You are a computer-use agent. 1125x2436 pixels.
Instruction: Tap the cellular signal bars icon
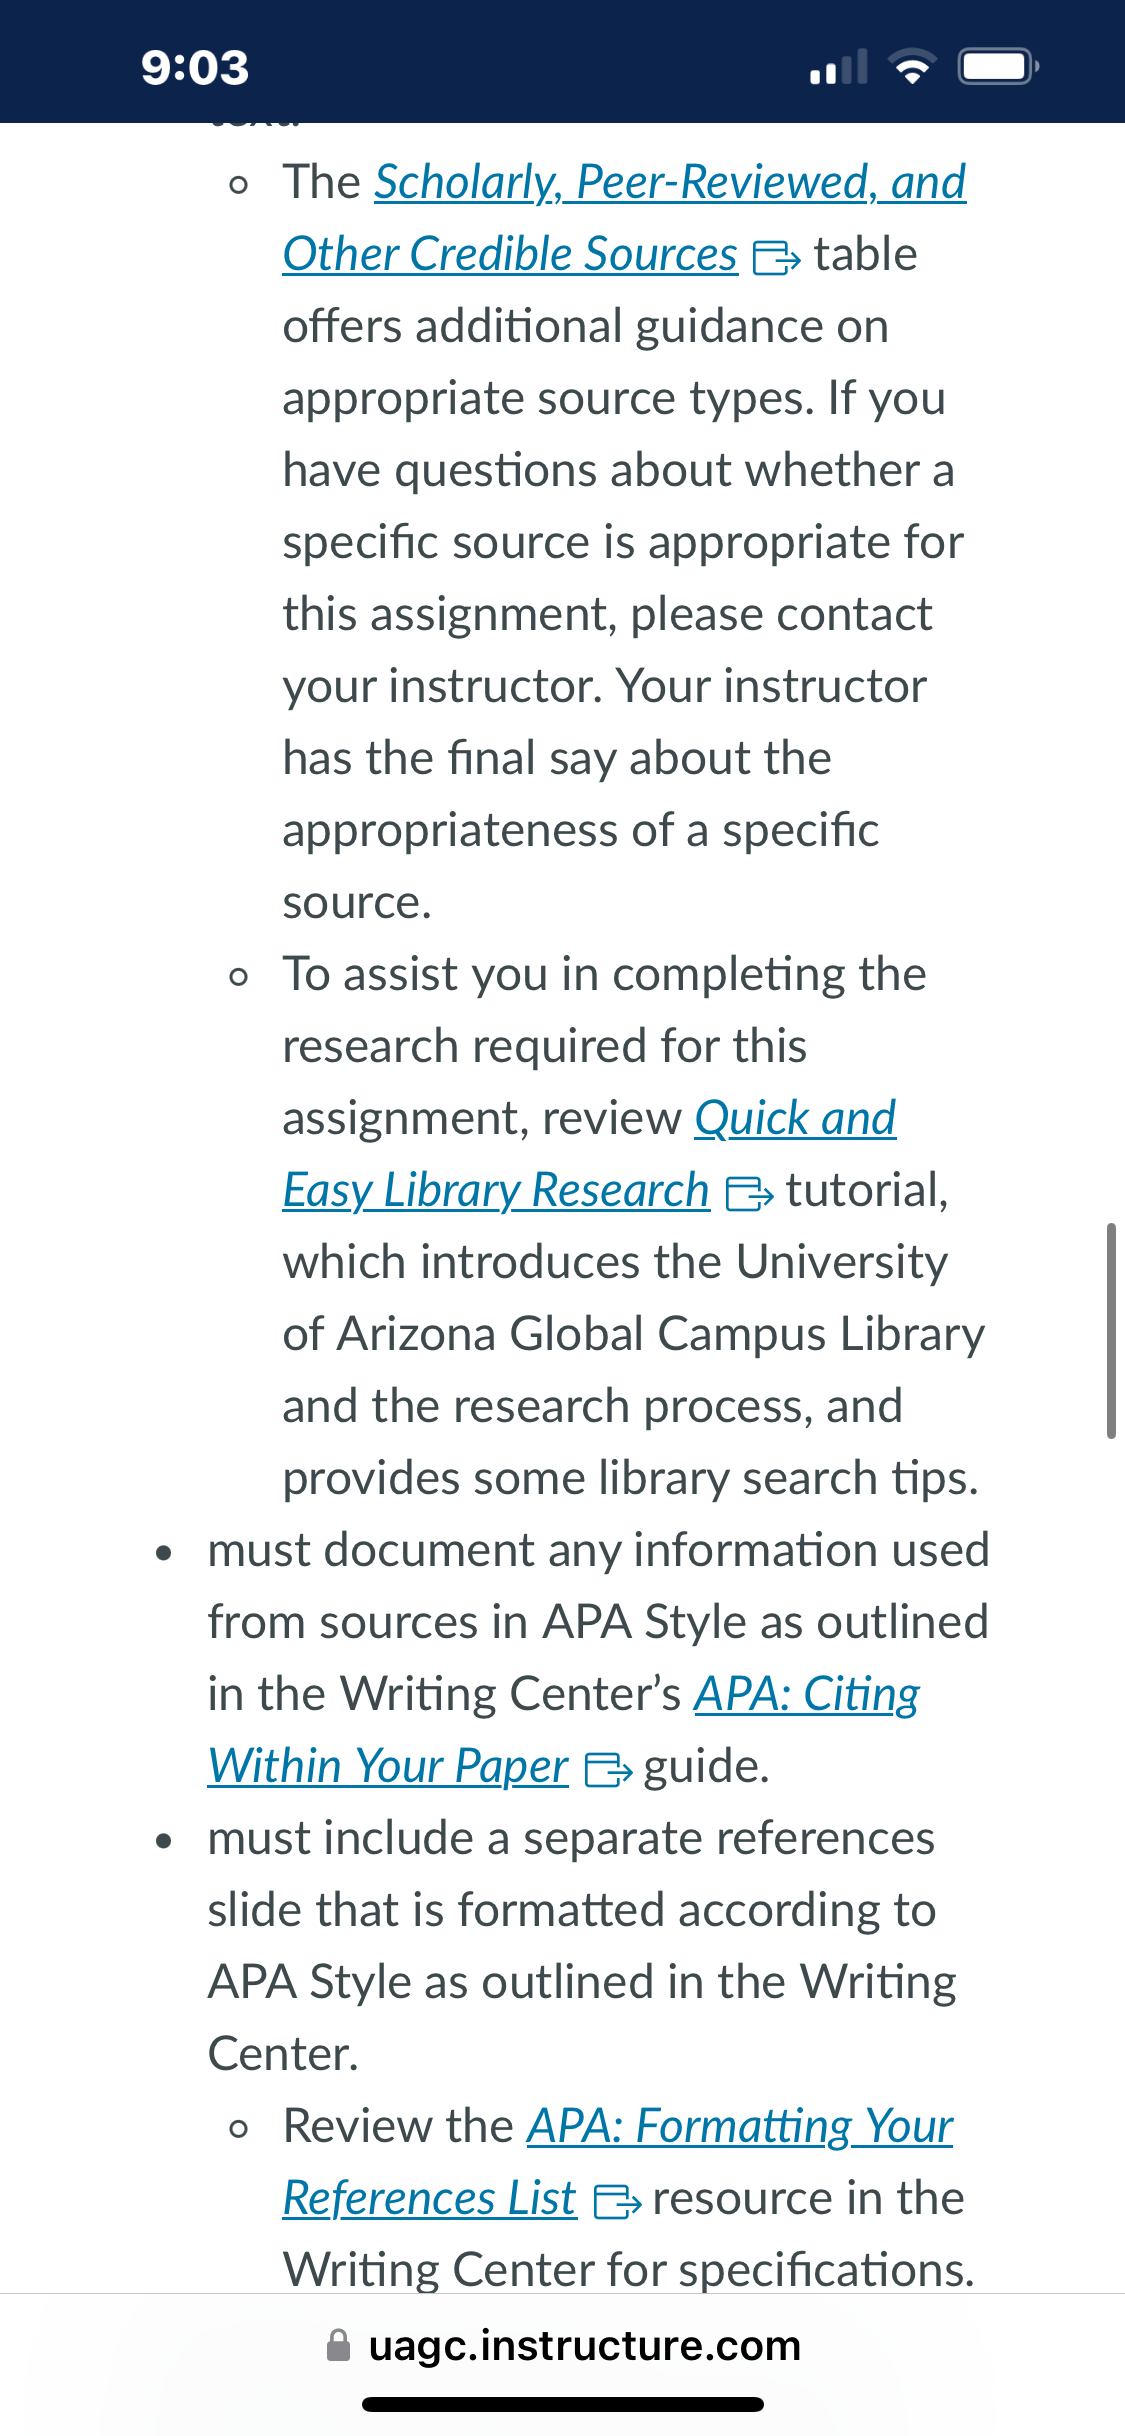coord(838,67)
